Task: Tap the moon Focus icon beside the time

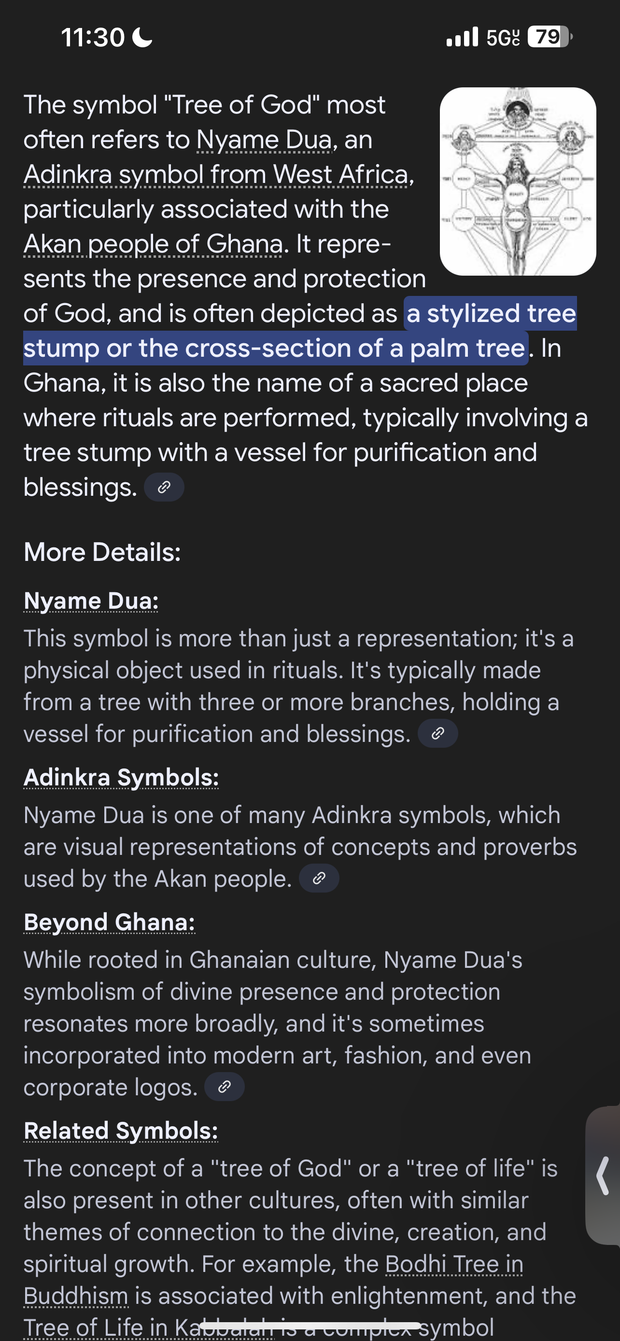Action: (142, 38)
